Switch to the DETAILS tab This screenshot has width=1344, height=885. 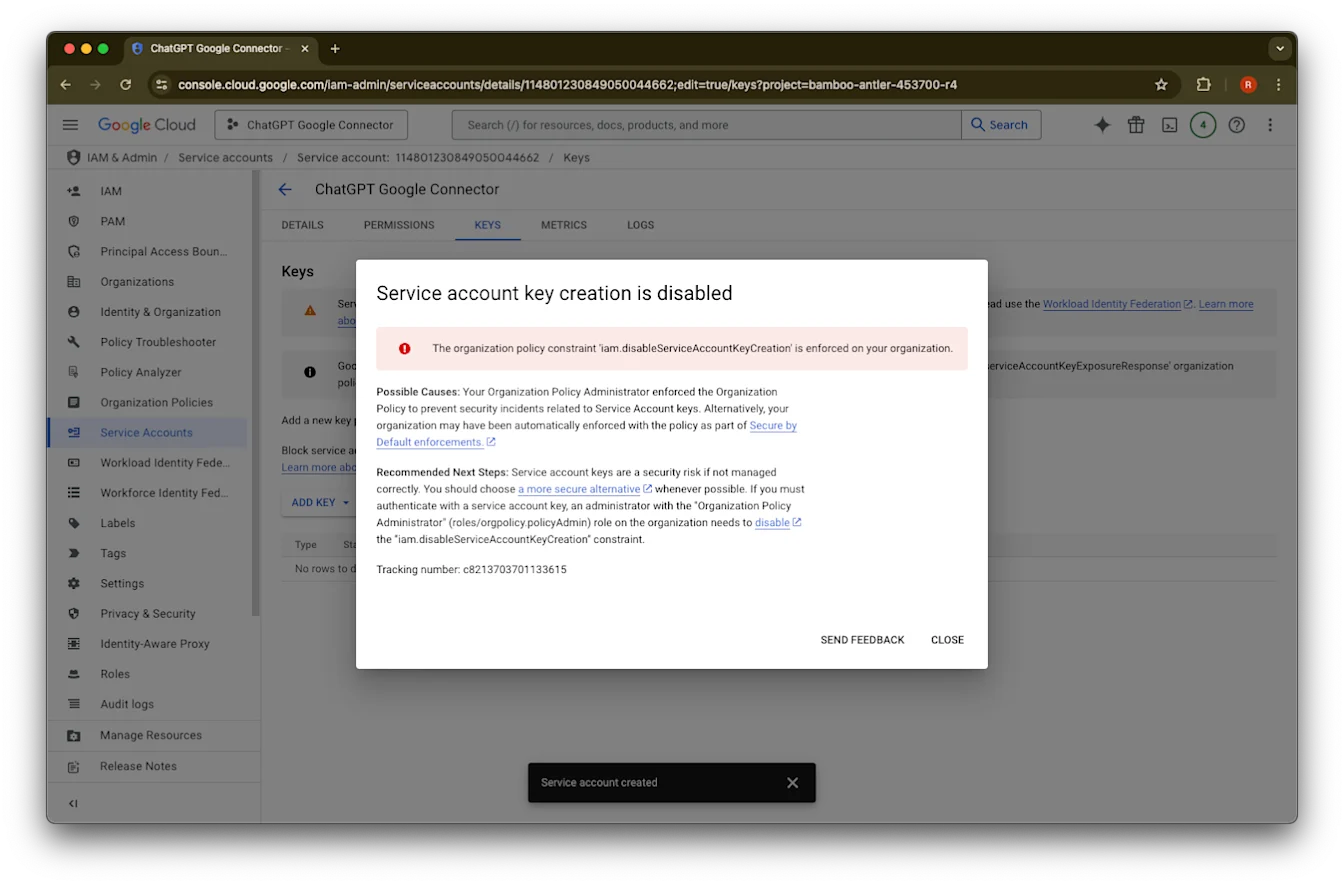click(x=302, y=225)
